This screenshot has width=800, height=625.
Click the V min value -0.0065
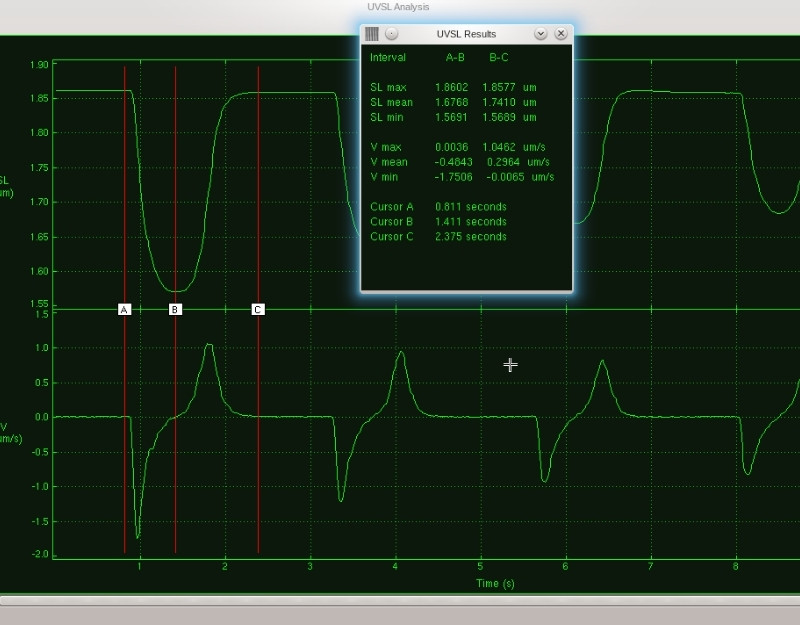pyautogui.click(x=505, y=177)
